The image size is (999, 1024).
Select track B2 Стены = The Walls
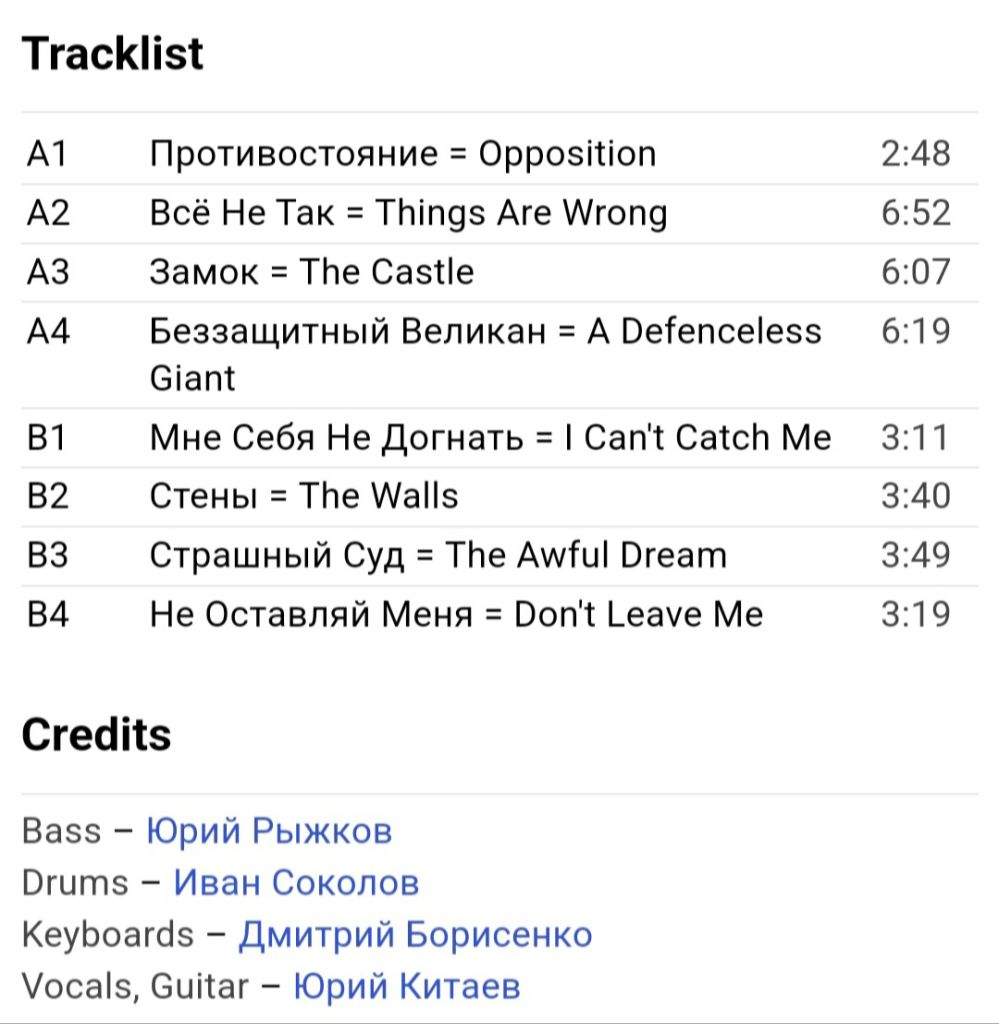(304, 496)
